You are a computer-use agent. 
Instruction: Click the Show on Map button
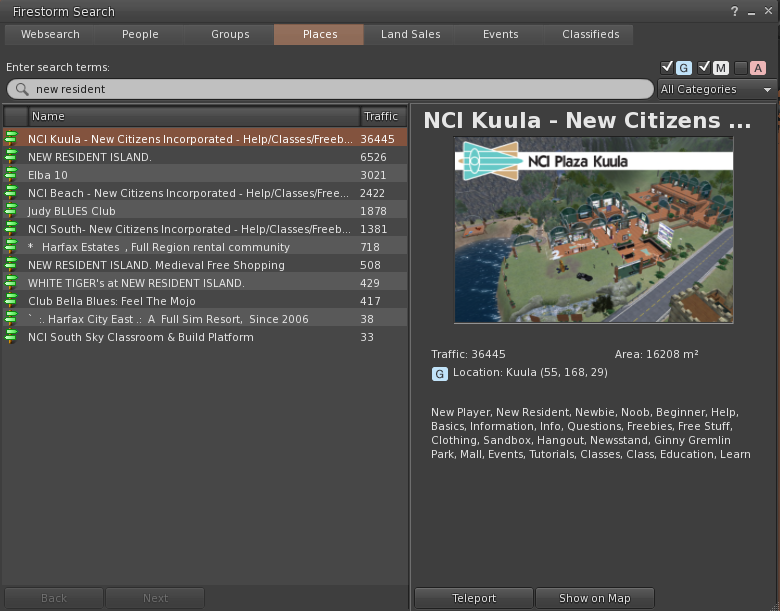click(594, 598)
